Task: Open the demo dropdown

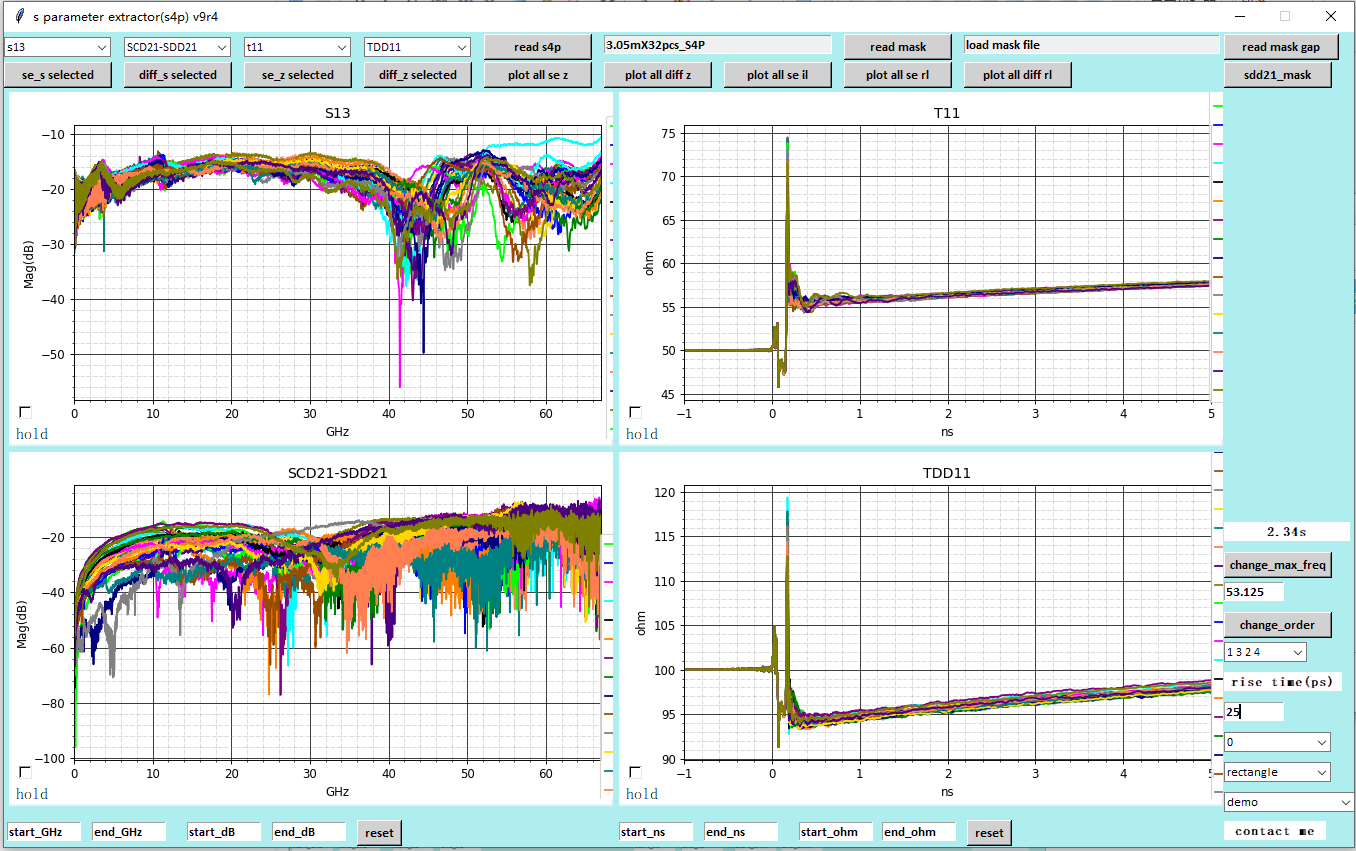Action: click(x=1288, y=802)
